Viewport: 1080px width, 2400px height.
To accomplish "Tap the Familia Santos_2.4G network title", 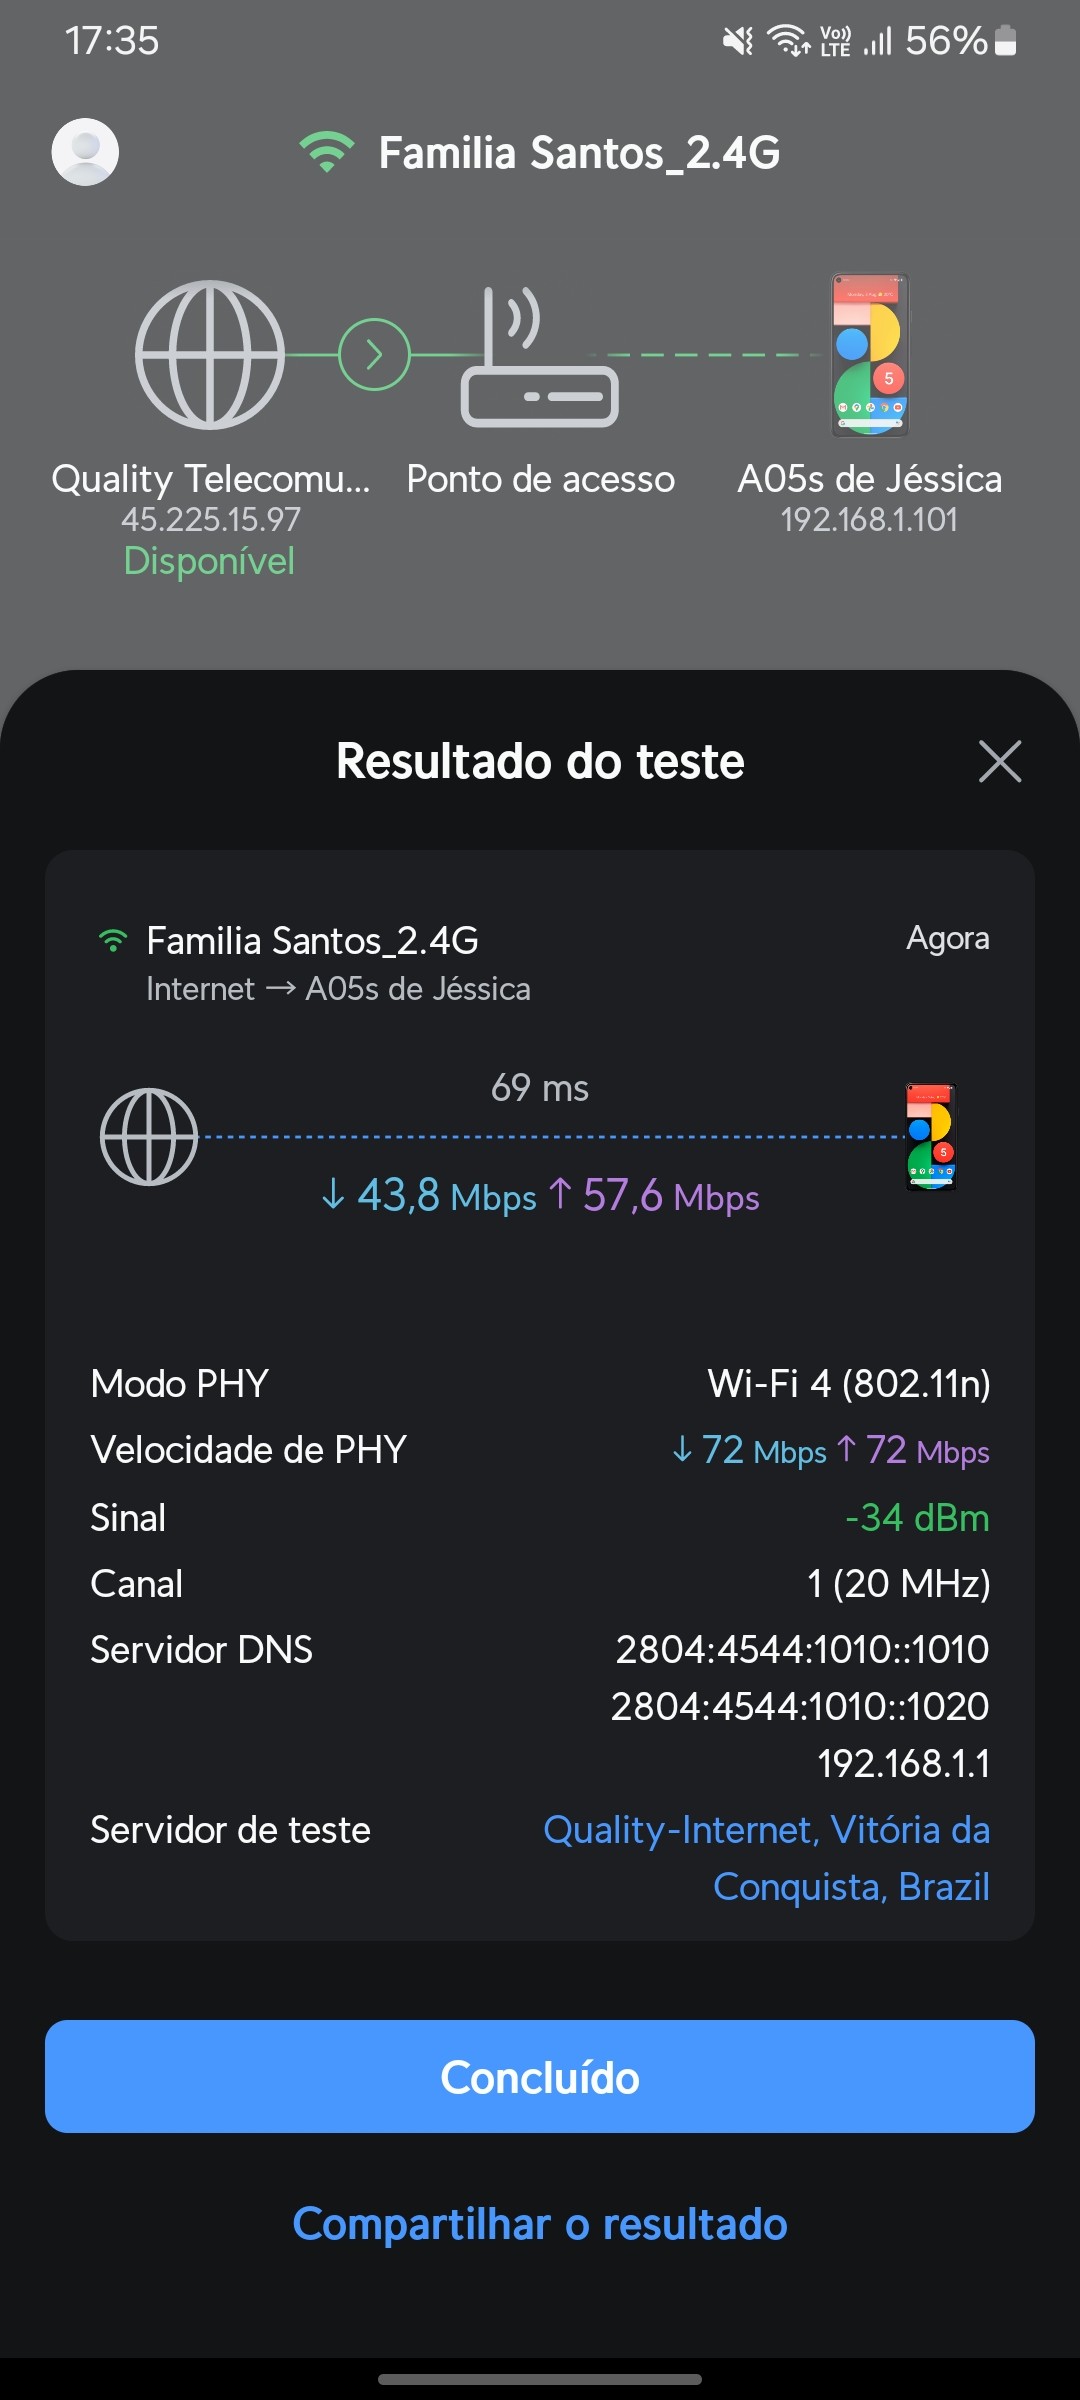I will pos(579,153).
